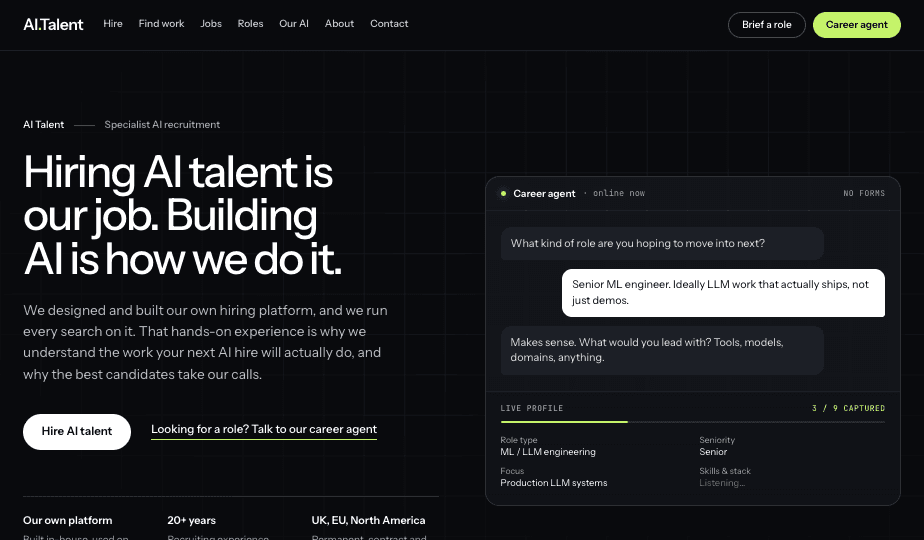Click the 'Career agent' chat header title

[544, 193]
